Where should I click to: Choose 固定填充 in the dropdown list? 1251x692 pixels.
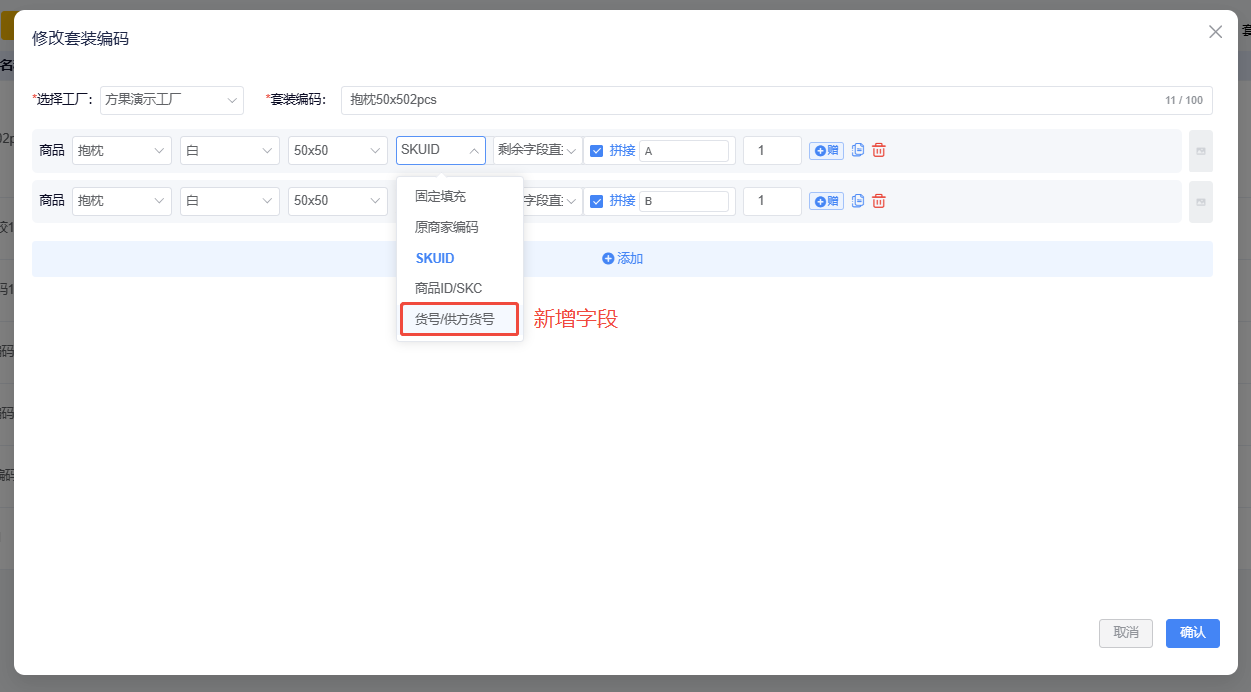pyautogui.click(x=441, y=197)
